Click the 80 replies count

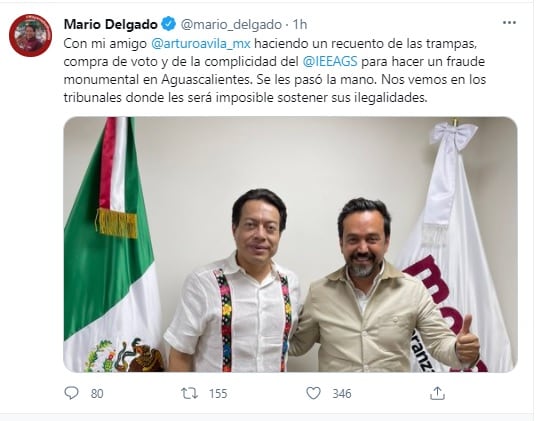[x=97, y=394]
